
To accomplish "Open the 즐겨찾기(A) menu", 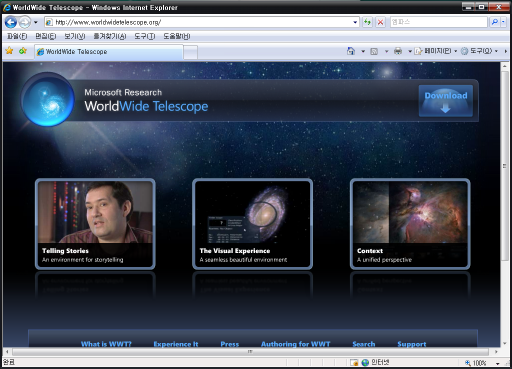I will [110, 36].
